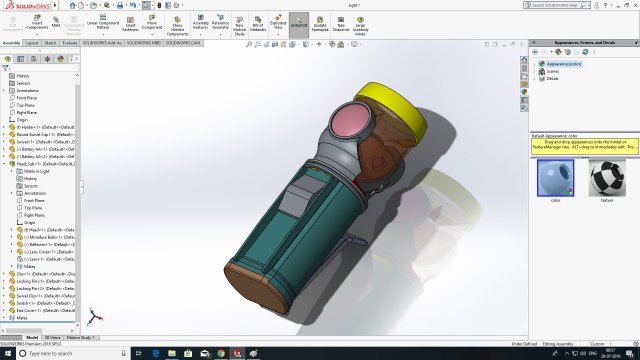The width and height of the screenshot is (640, 360).
Task: Switch to the Assembly tab
Action: tap(11, 43)
